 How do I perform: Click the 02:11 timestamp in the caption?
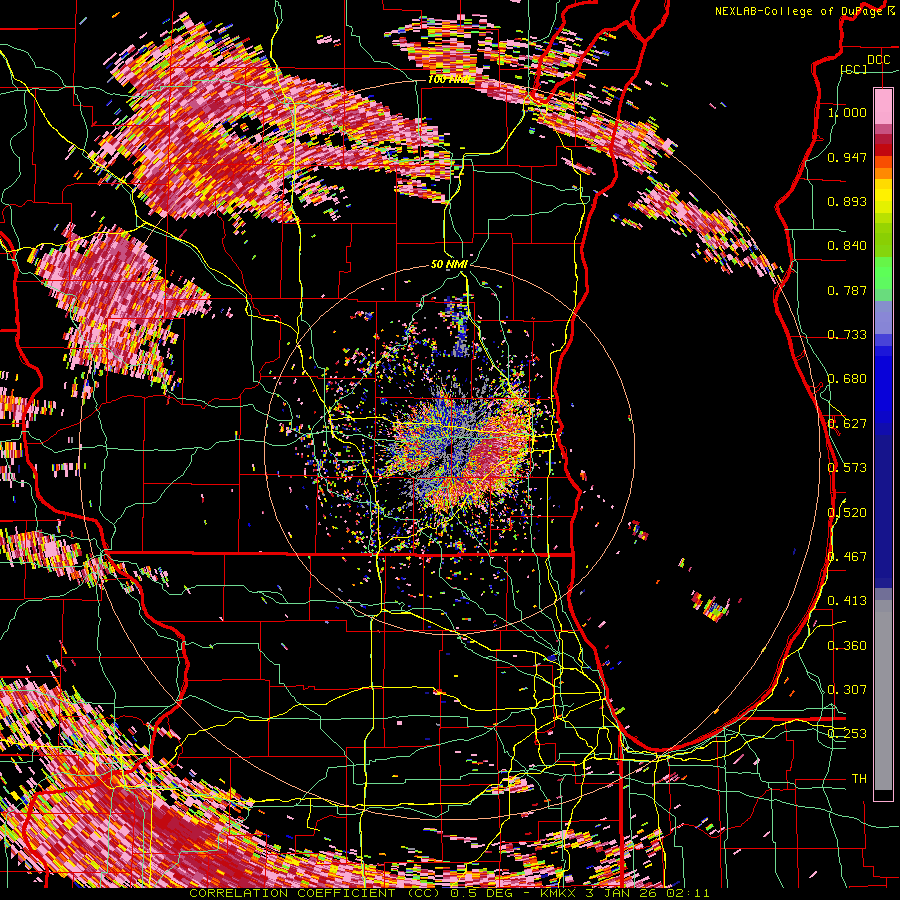pyautogui.click(x=688, y=893)
